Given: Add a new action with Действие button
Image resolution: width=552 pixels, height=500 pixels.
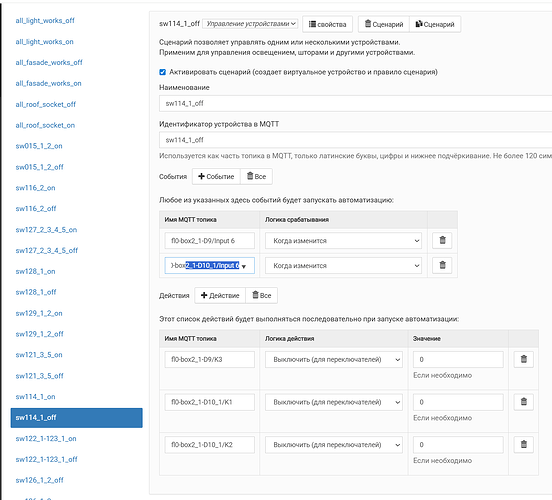Looking at the screenshot, I should [220, 295].
